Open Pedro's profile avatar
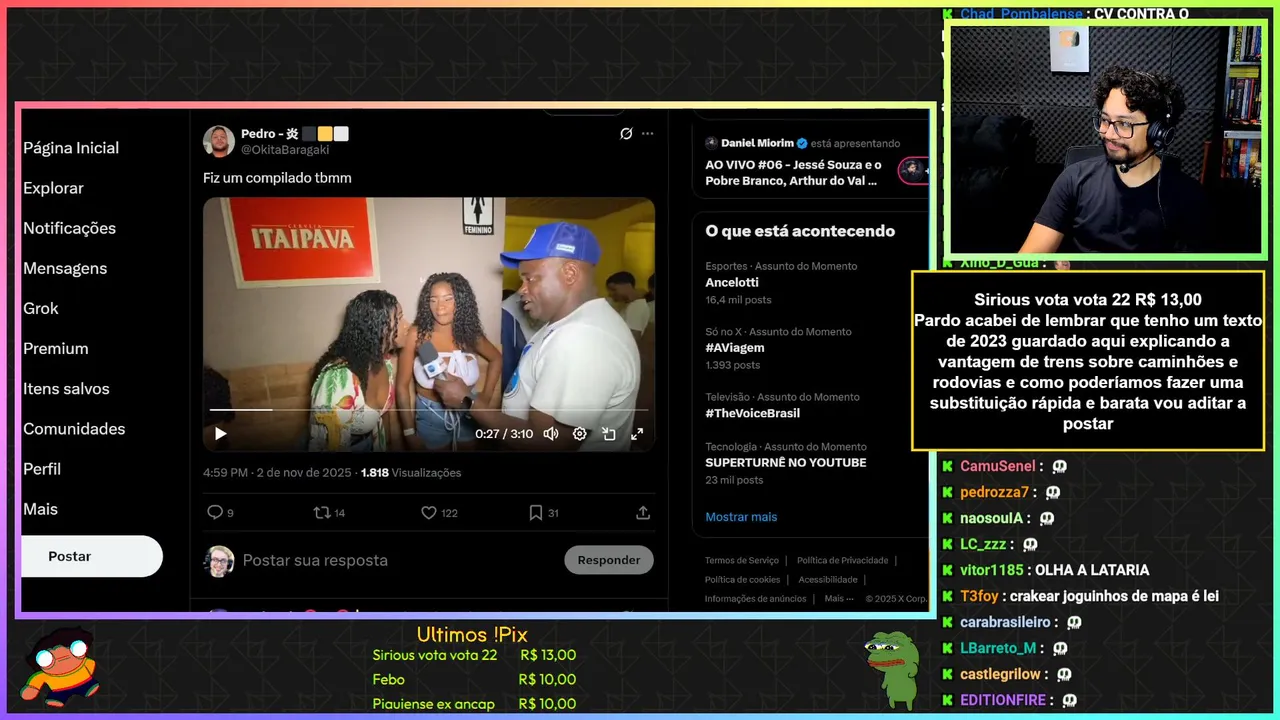The width and height of the screenshot is (1280, 720). pos(219,141)
